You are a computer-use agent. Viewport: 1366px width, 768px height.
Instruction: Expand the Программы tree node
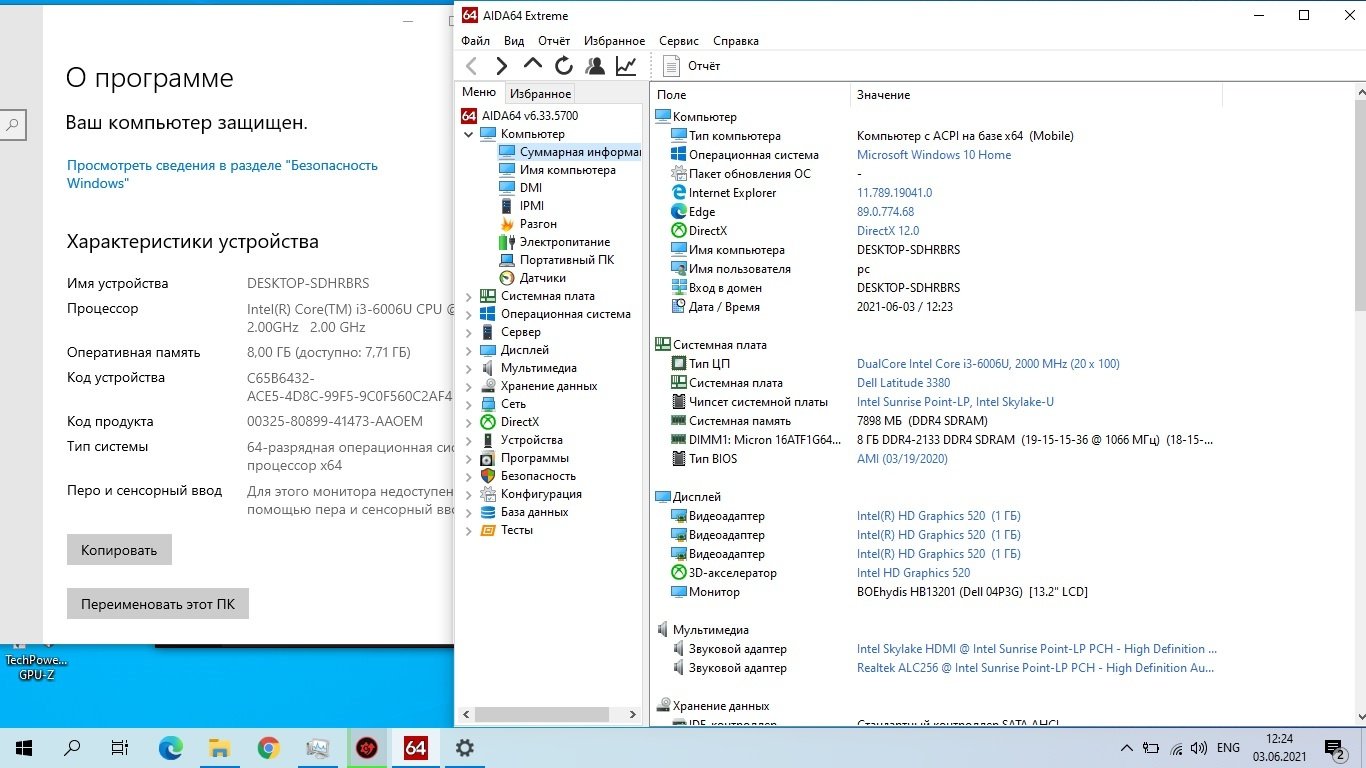(468, 458)
